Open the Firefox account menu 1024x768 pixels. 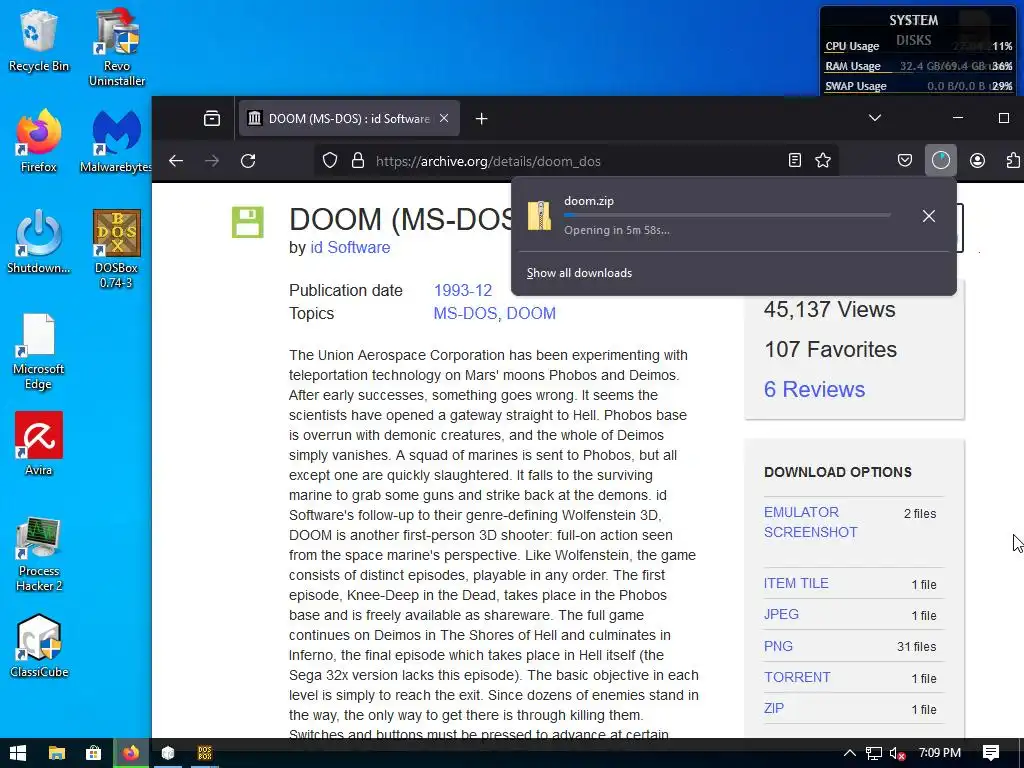(x=977, y=161)
